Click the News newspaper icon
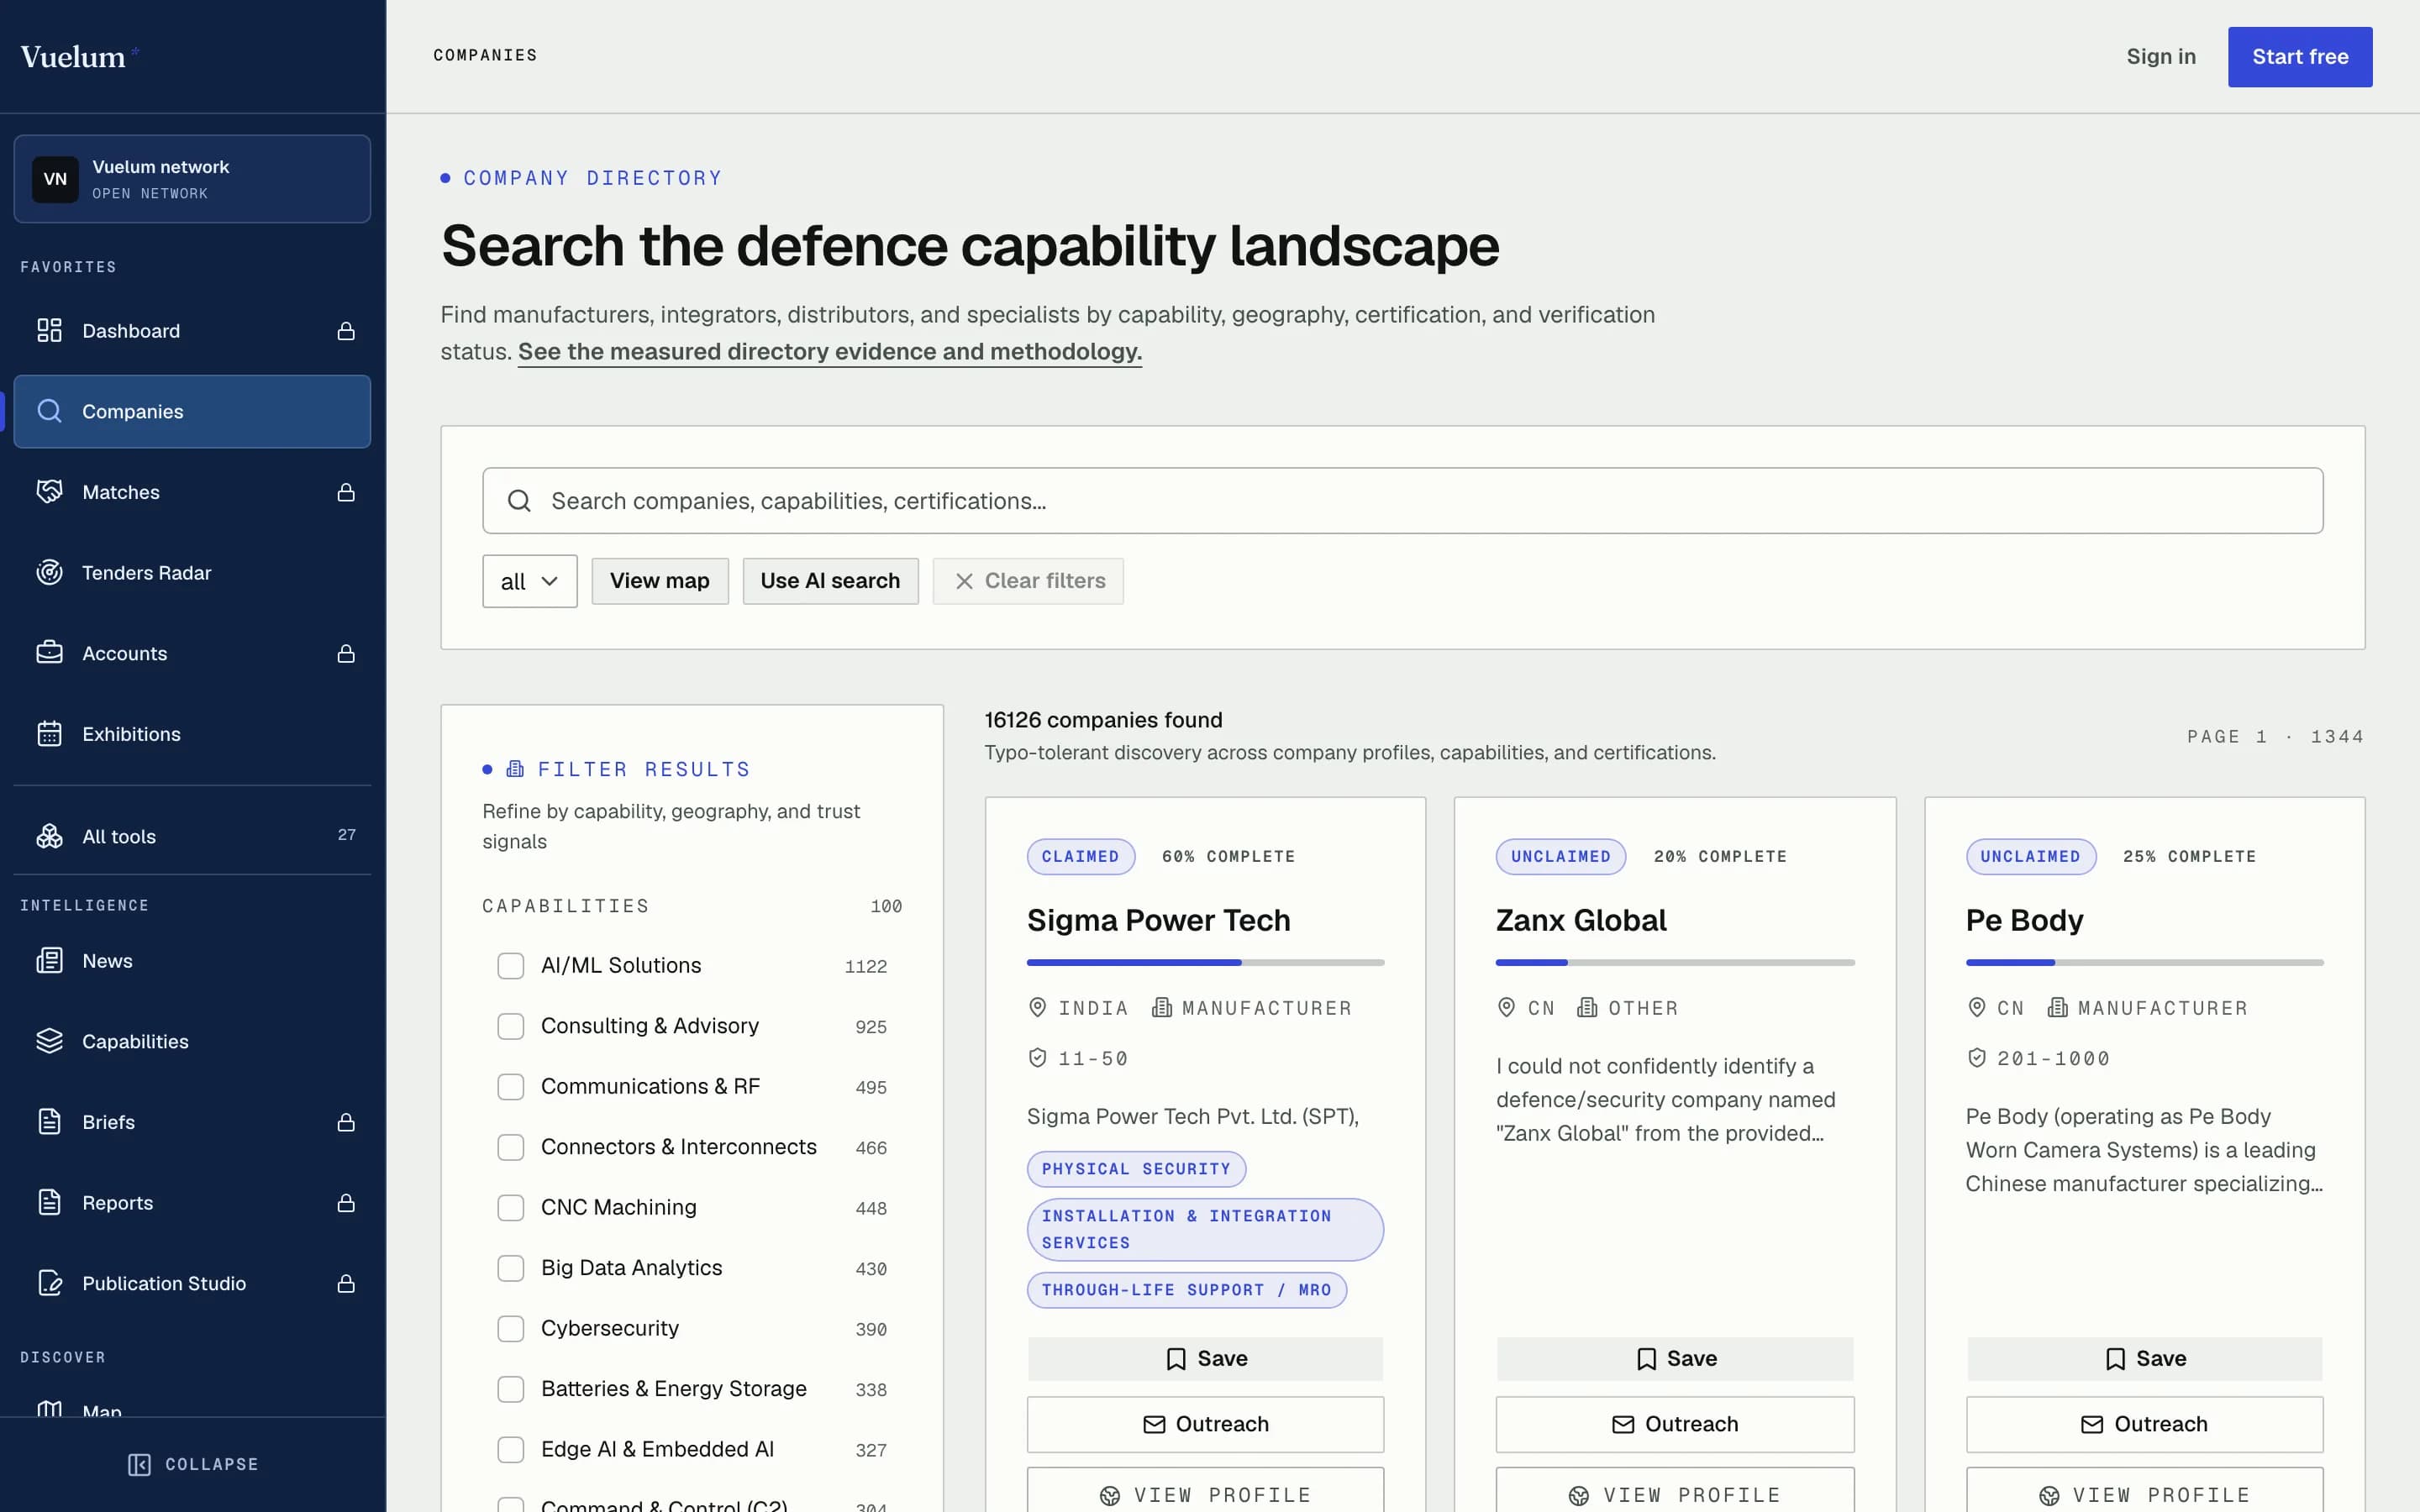Image resolution: width=2420 pixels, height=1512 pixels. point(49,960)
